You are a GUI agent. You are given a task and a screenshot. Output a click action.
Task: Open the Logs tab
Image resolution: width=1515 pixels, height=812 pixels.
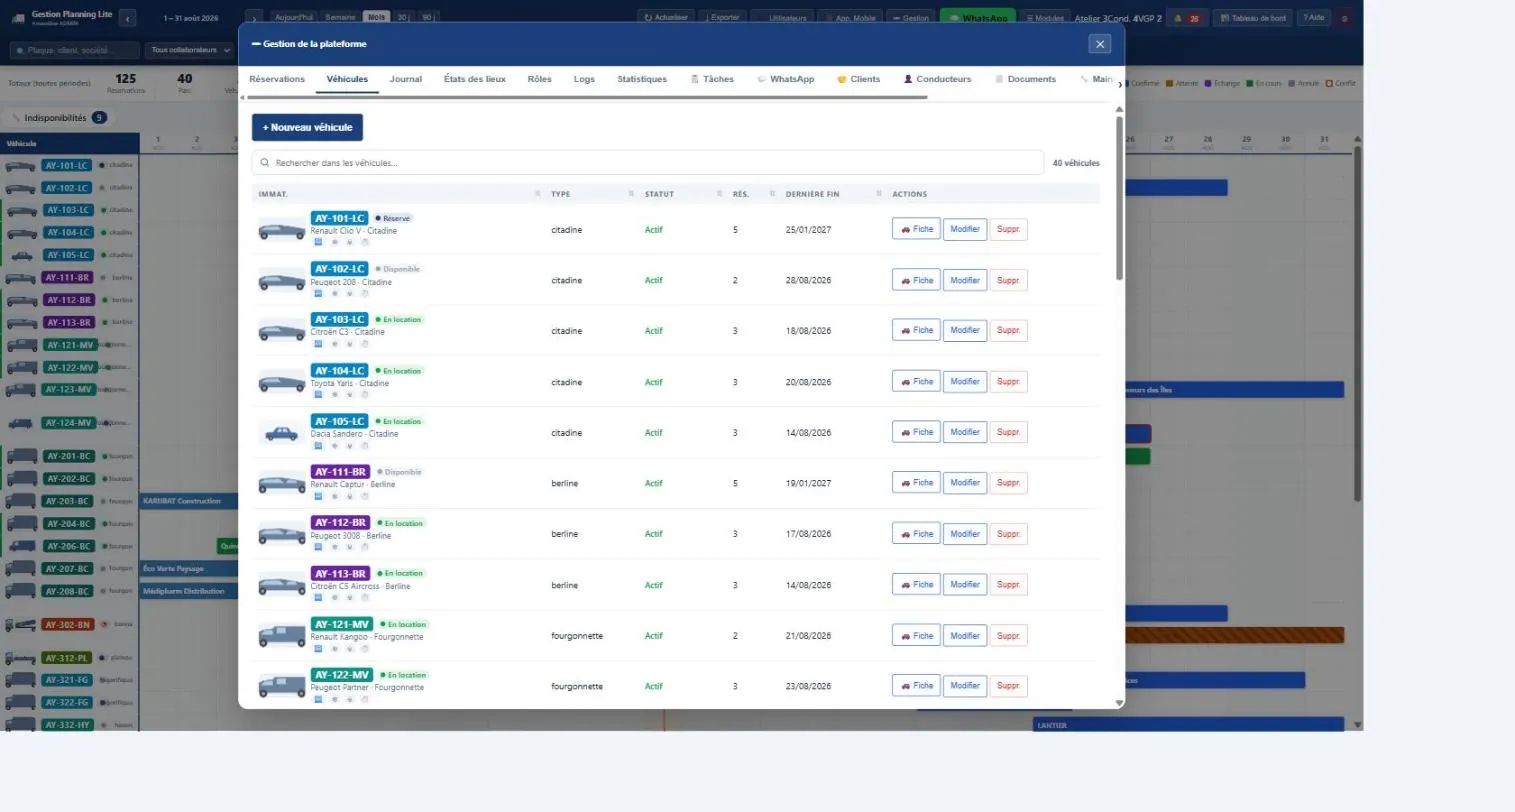click(x=584, y=79)
